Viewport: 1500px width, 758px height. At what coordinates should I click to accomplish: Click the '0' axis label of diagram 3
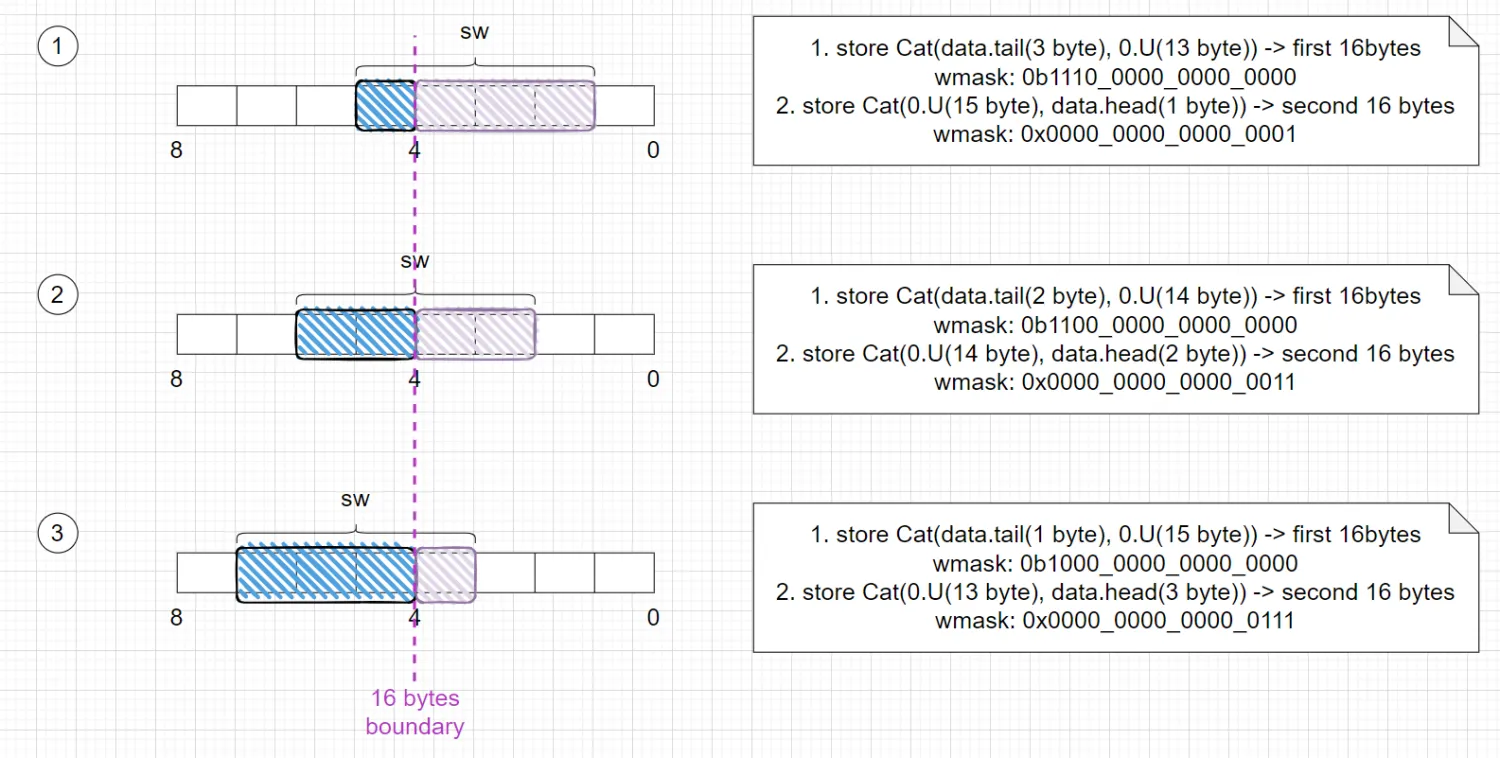point(653,618)
